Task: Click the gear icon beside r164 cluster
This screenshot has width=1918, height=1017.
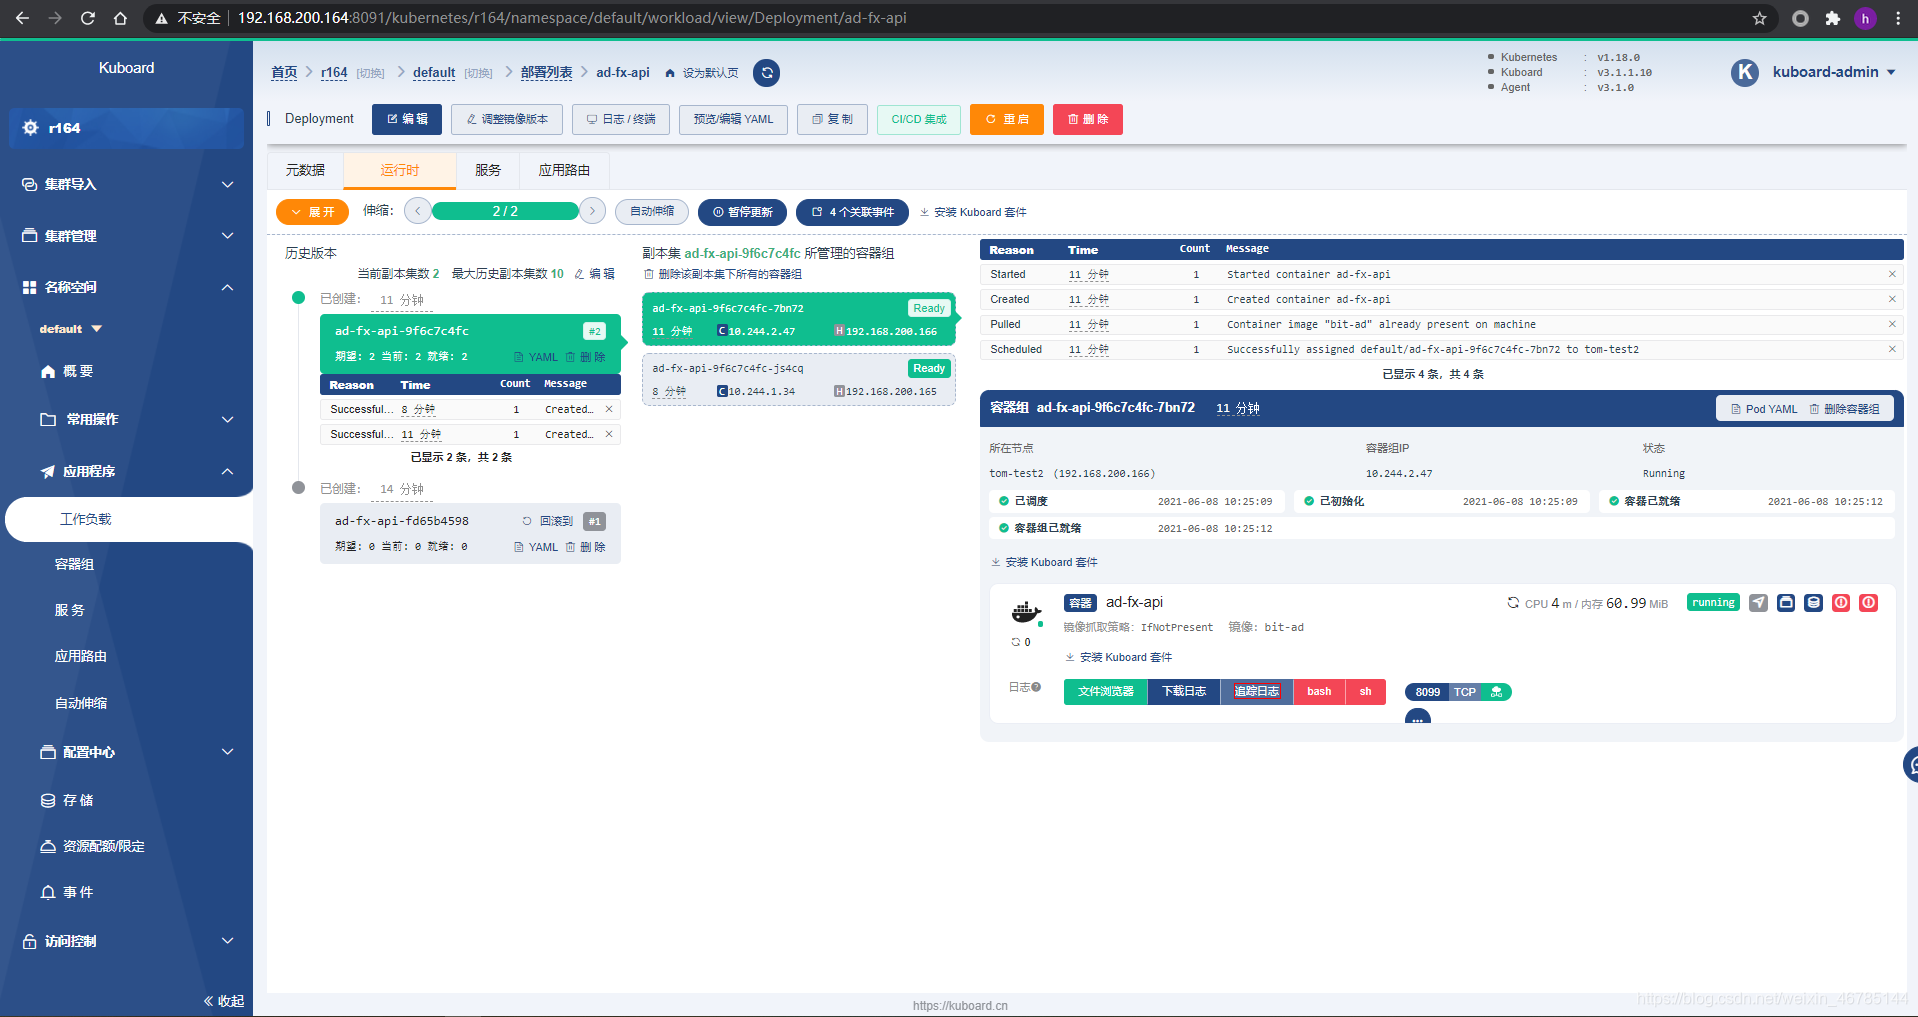Action: tap(31, 128)
